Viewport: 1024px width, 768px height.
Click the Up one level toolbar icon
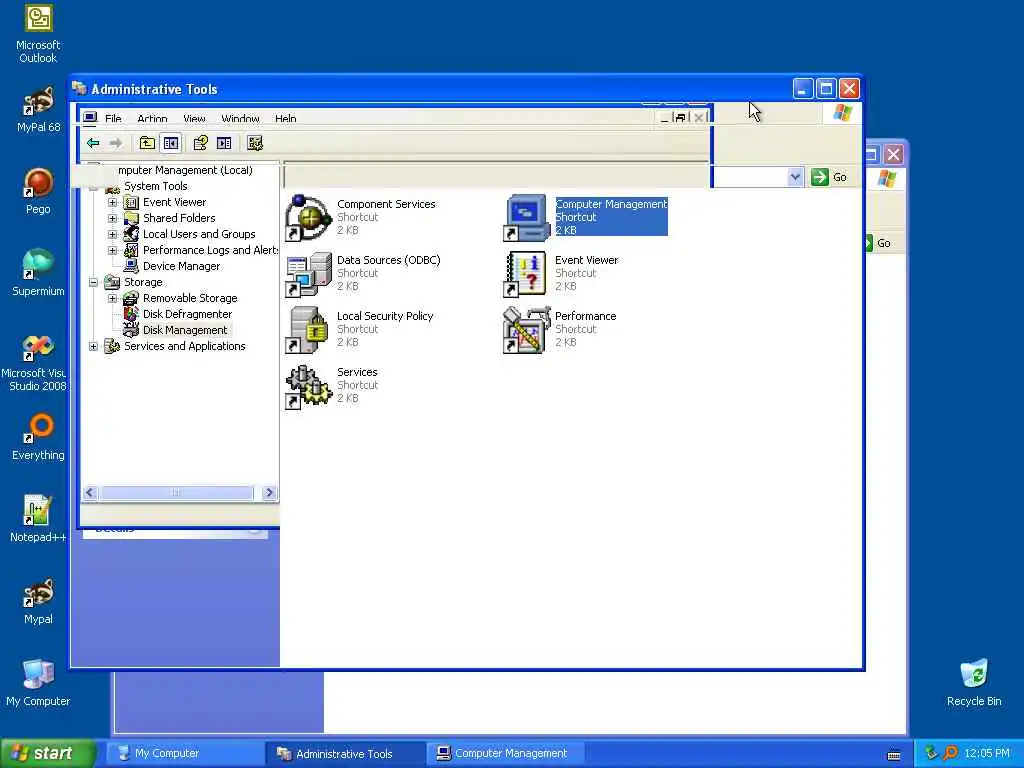[148, 143]
